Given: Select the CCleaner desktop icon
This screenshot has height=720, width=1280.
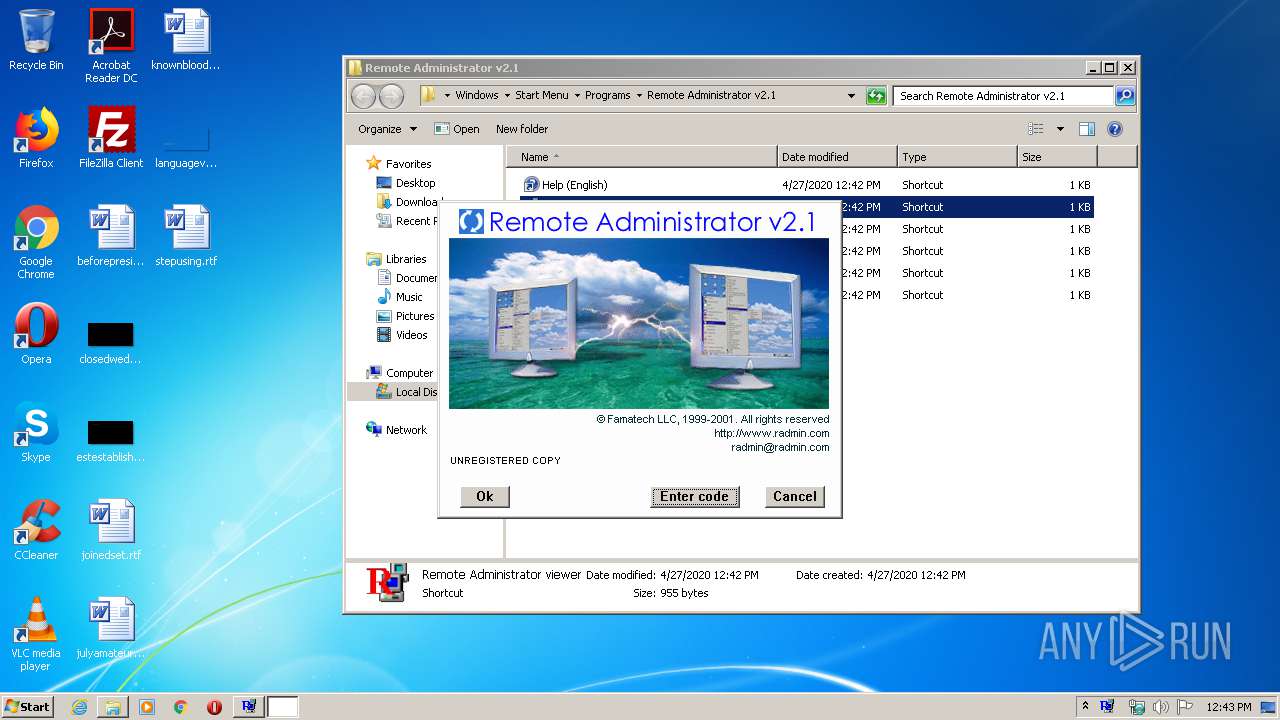Looking at the screenshot, I should point(36,530).
